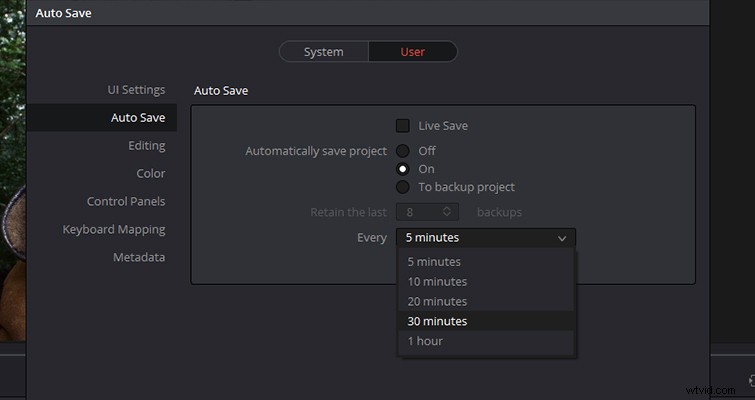
Task: Enable the Live Save checkbox
Action: click(x=403, y=126)
